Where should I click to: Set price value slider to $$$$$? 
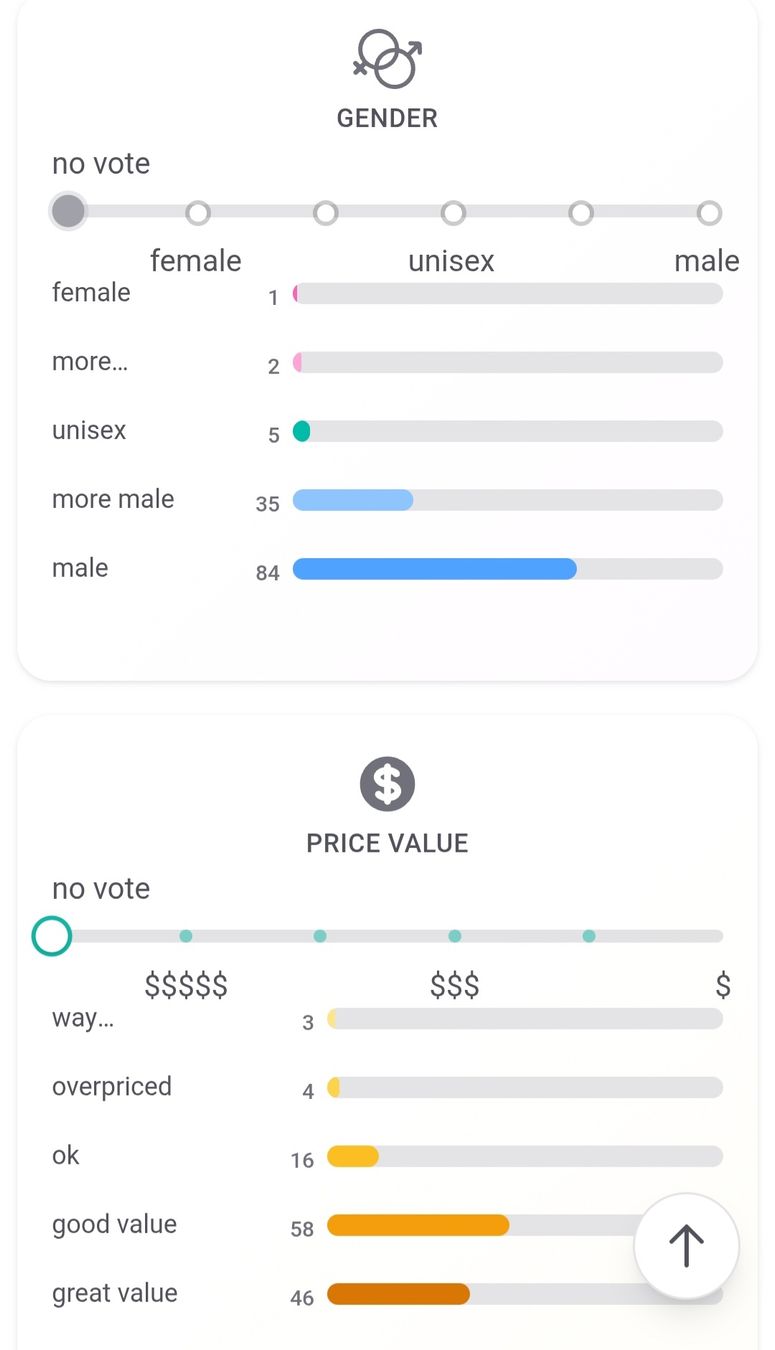click(186, 936)
